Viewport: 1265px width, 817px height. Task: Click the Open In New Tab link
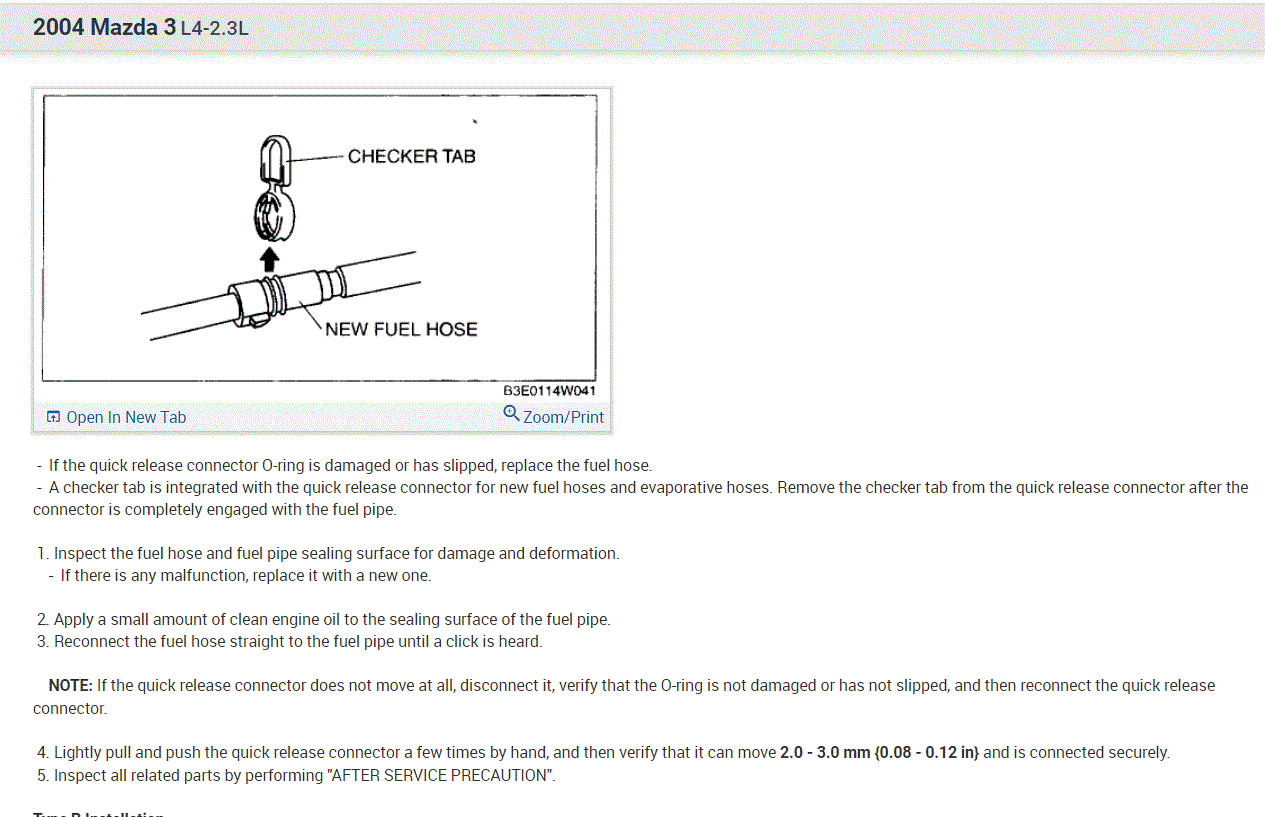click(x=126, y=417)
